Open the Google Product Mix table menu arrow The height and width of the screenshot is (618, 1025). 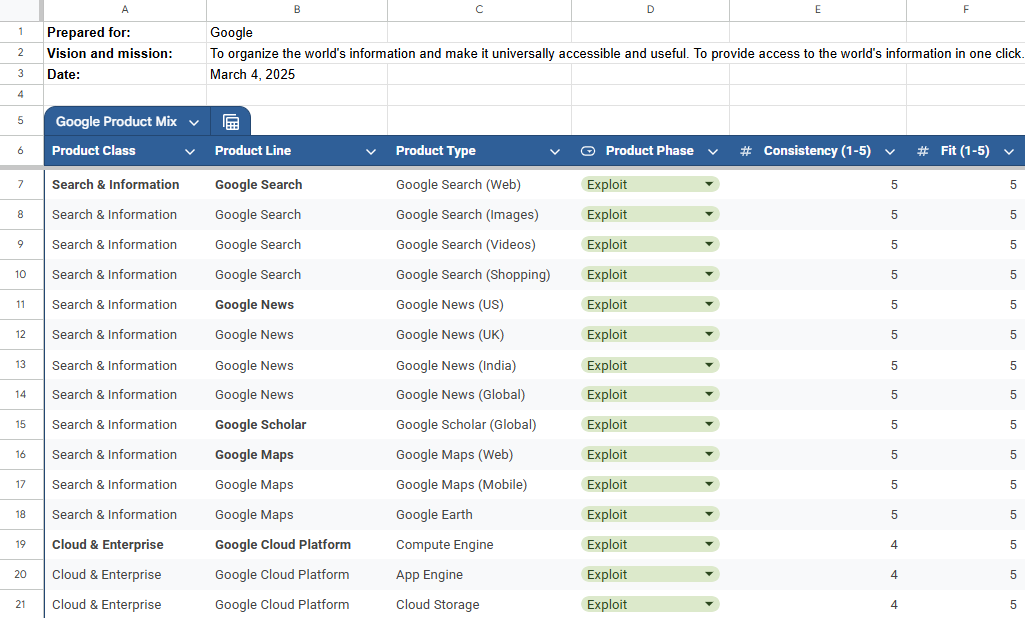tap(194, 122)
